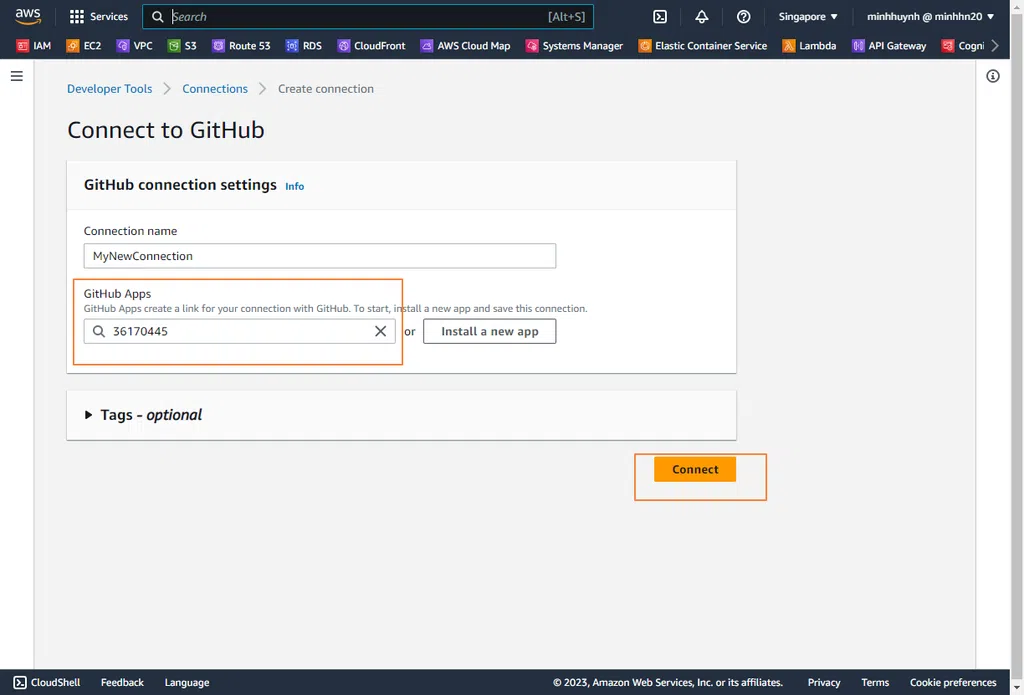
Task: Open the help question mark icon
Action: pos(743,17)
